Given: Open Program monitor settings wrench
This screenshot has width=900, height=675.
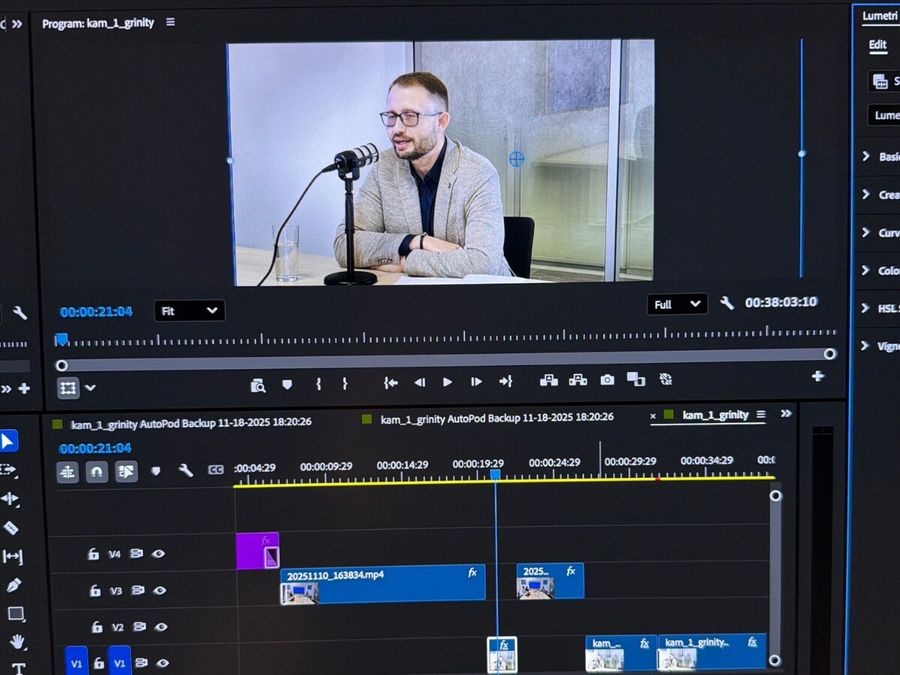Looking at the screenshot, I should click(x=727, y=302).
